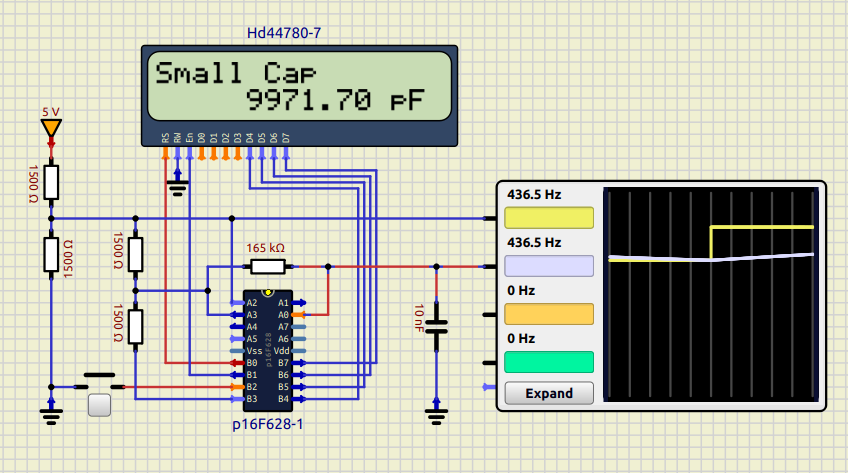Screen dimensions: 848x473
Task: Click the 5 V voltage source symbol
Action: [51, 129]
